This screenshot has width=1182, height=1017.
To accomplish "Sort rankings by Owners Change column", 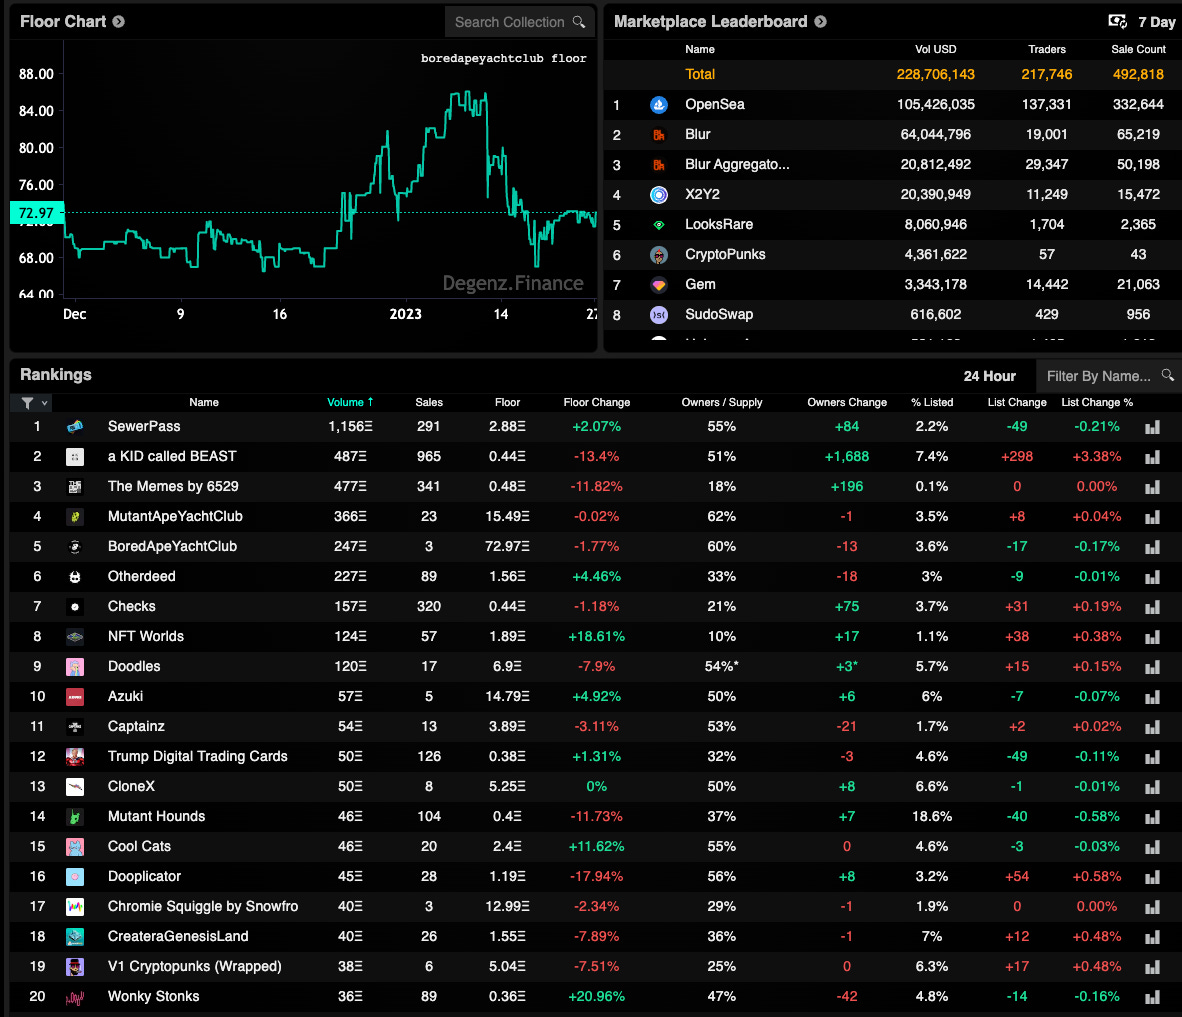I will (x=847, y=403).
